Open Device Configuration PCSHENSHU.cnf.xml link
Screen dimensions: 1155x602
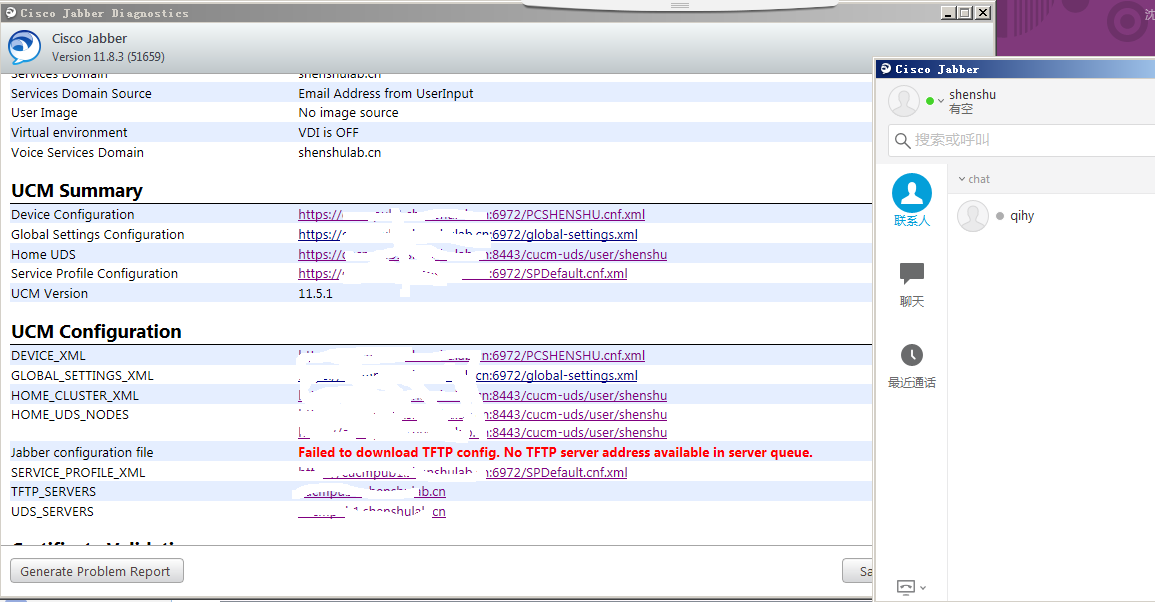pos(471,214)
